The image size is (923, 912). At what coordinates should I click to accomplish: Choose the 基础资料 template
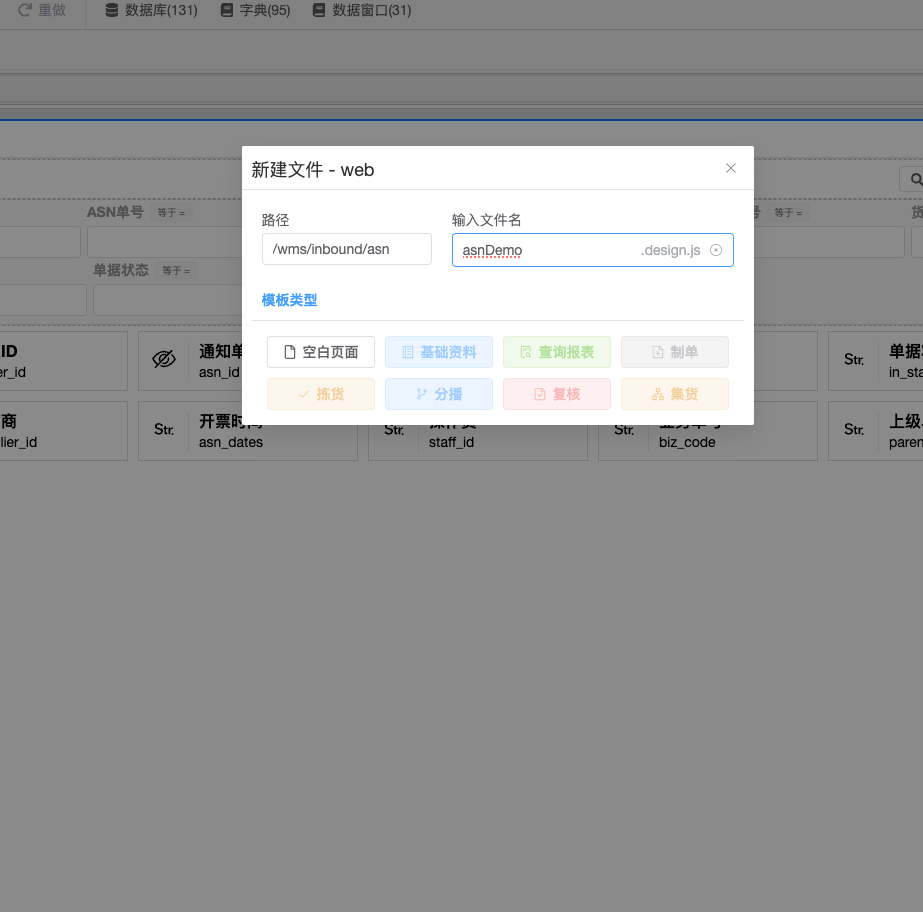pos(439,352)
